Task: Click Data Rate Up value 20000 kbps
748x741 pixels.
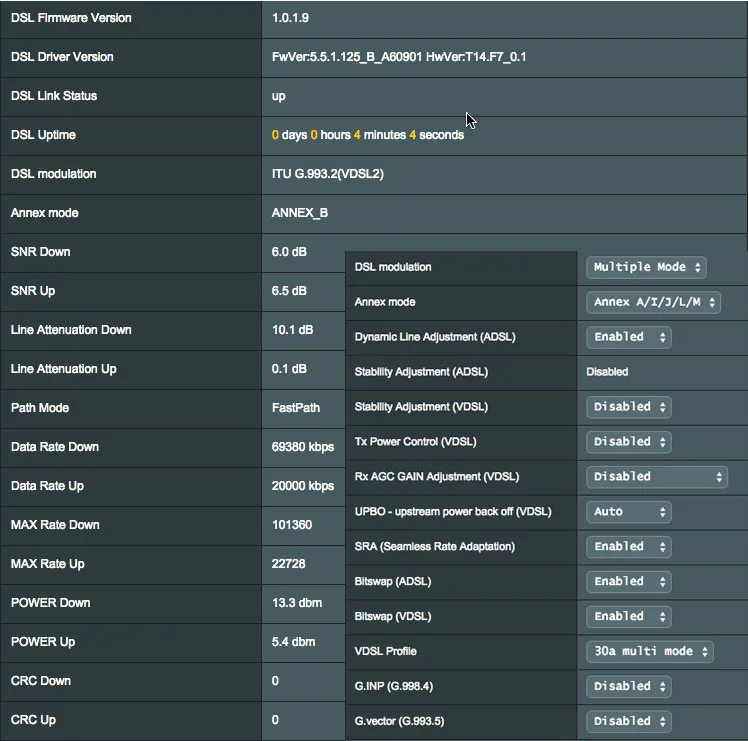Action: [302, 486]
